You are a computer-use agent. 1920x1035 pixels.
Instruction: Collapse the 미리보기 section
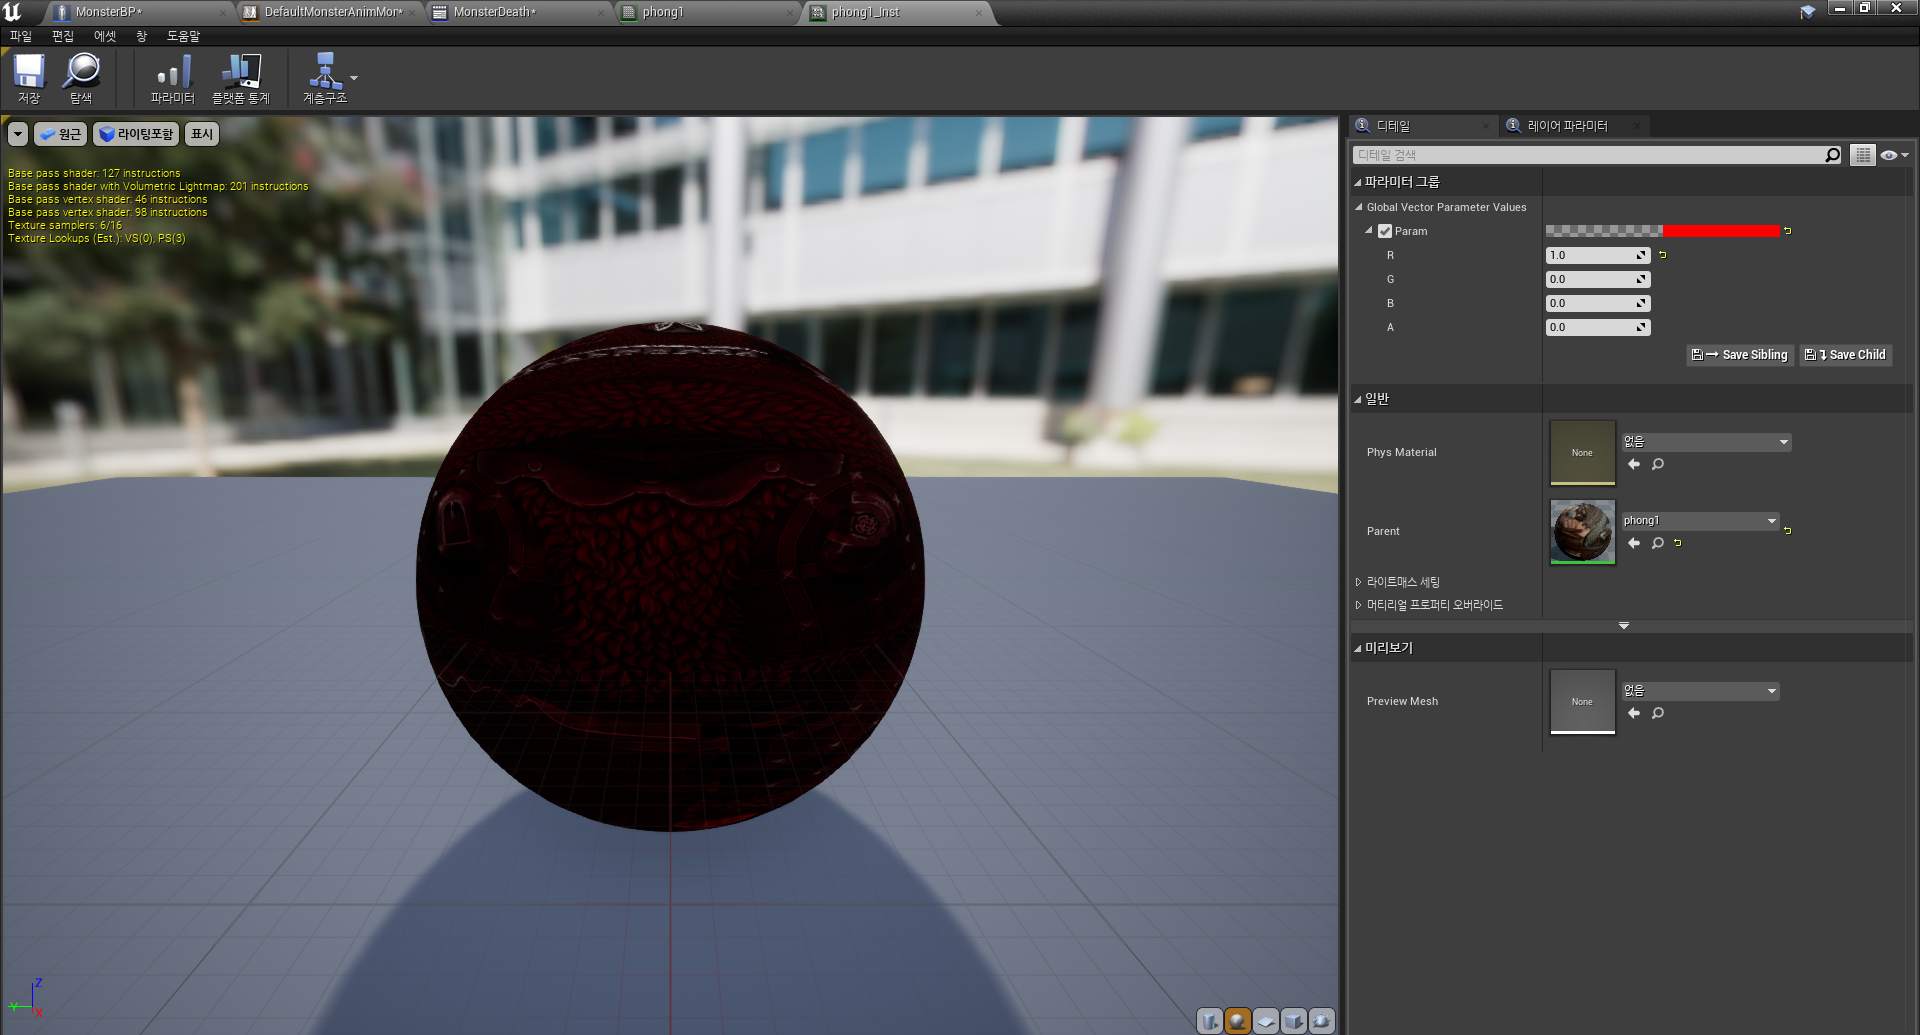pyautogui.click(x=1358, y=648)
